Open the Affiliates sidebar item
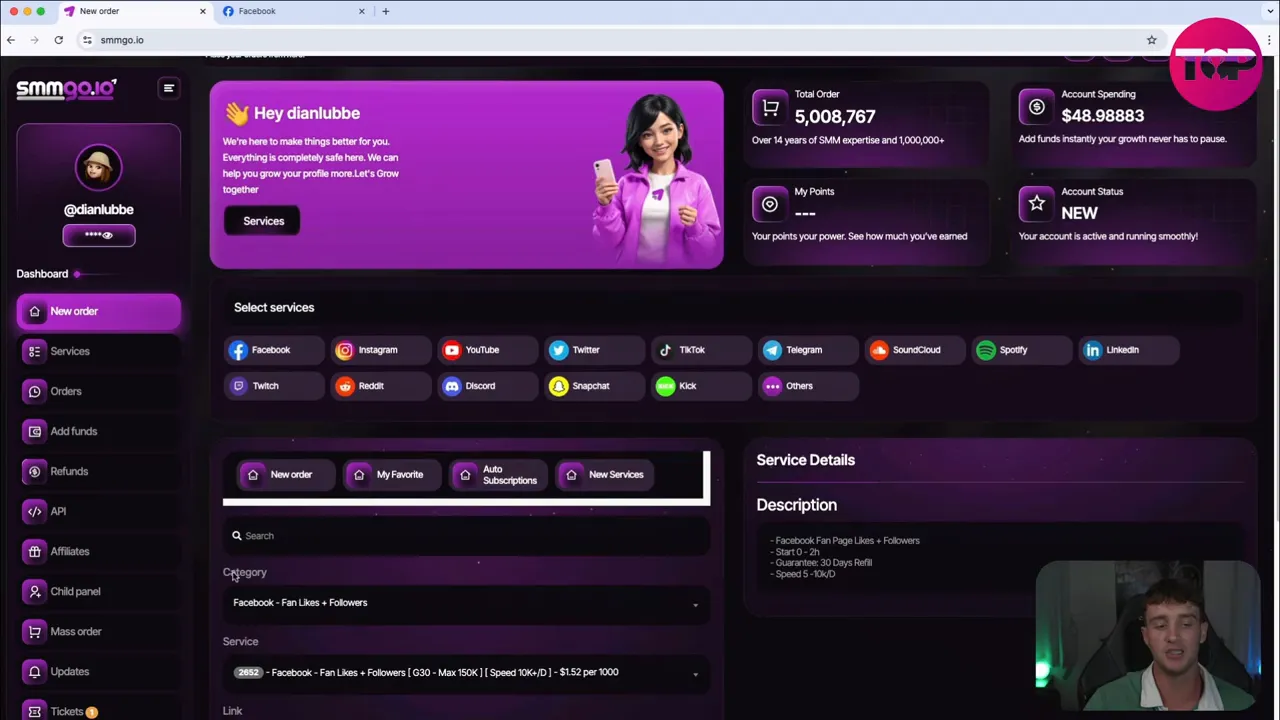1280x720 pixels. (x=69, y=551)
